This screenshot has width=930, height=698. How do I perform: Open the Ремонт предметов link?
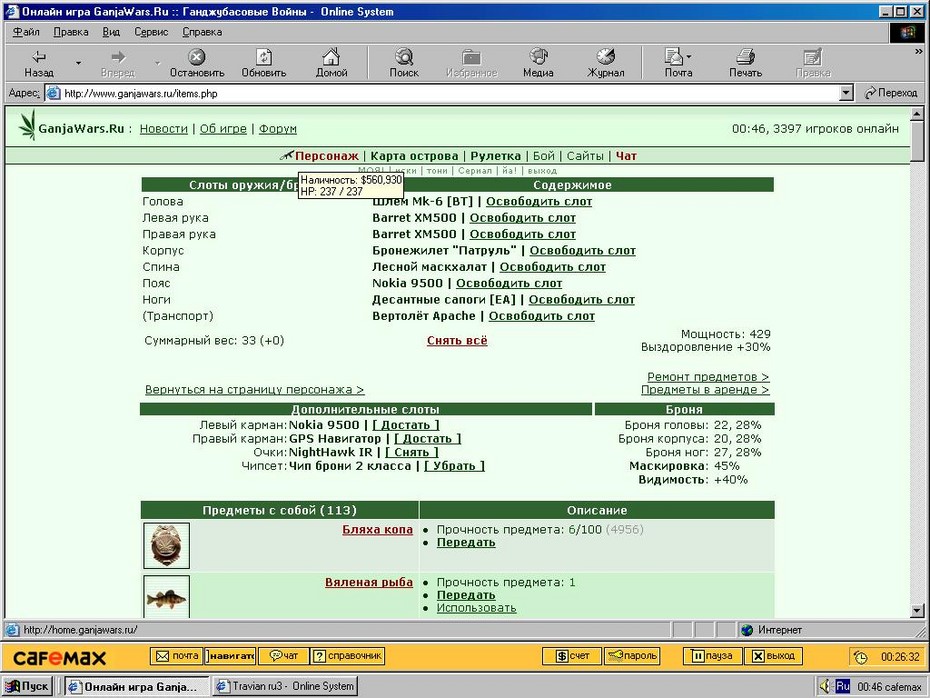[x=708, y=377]
